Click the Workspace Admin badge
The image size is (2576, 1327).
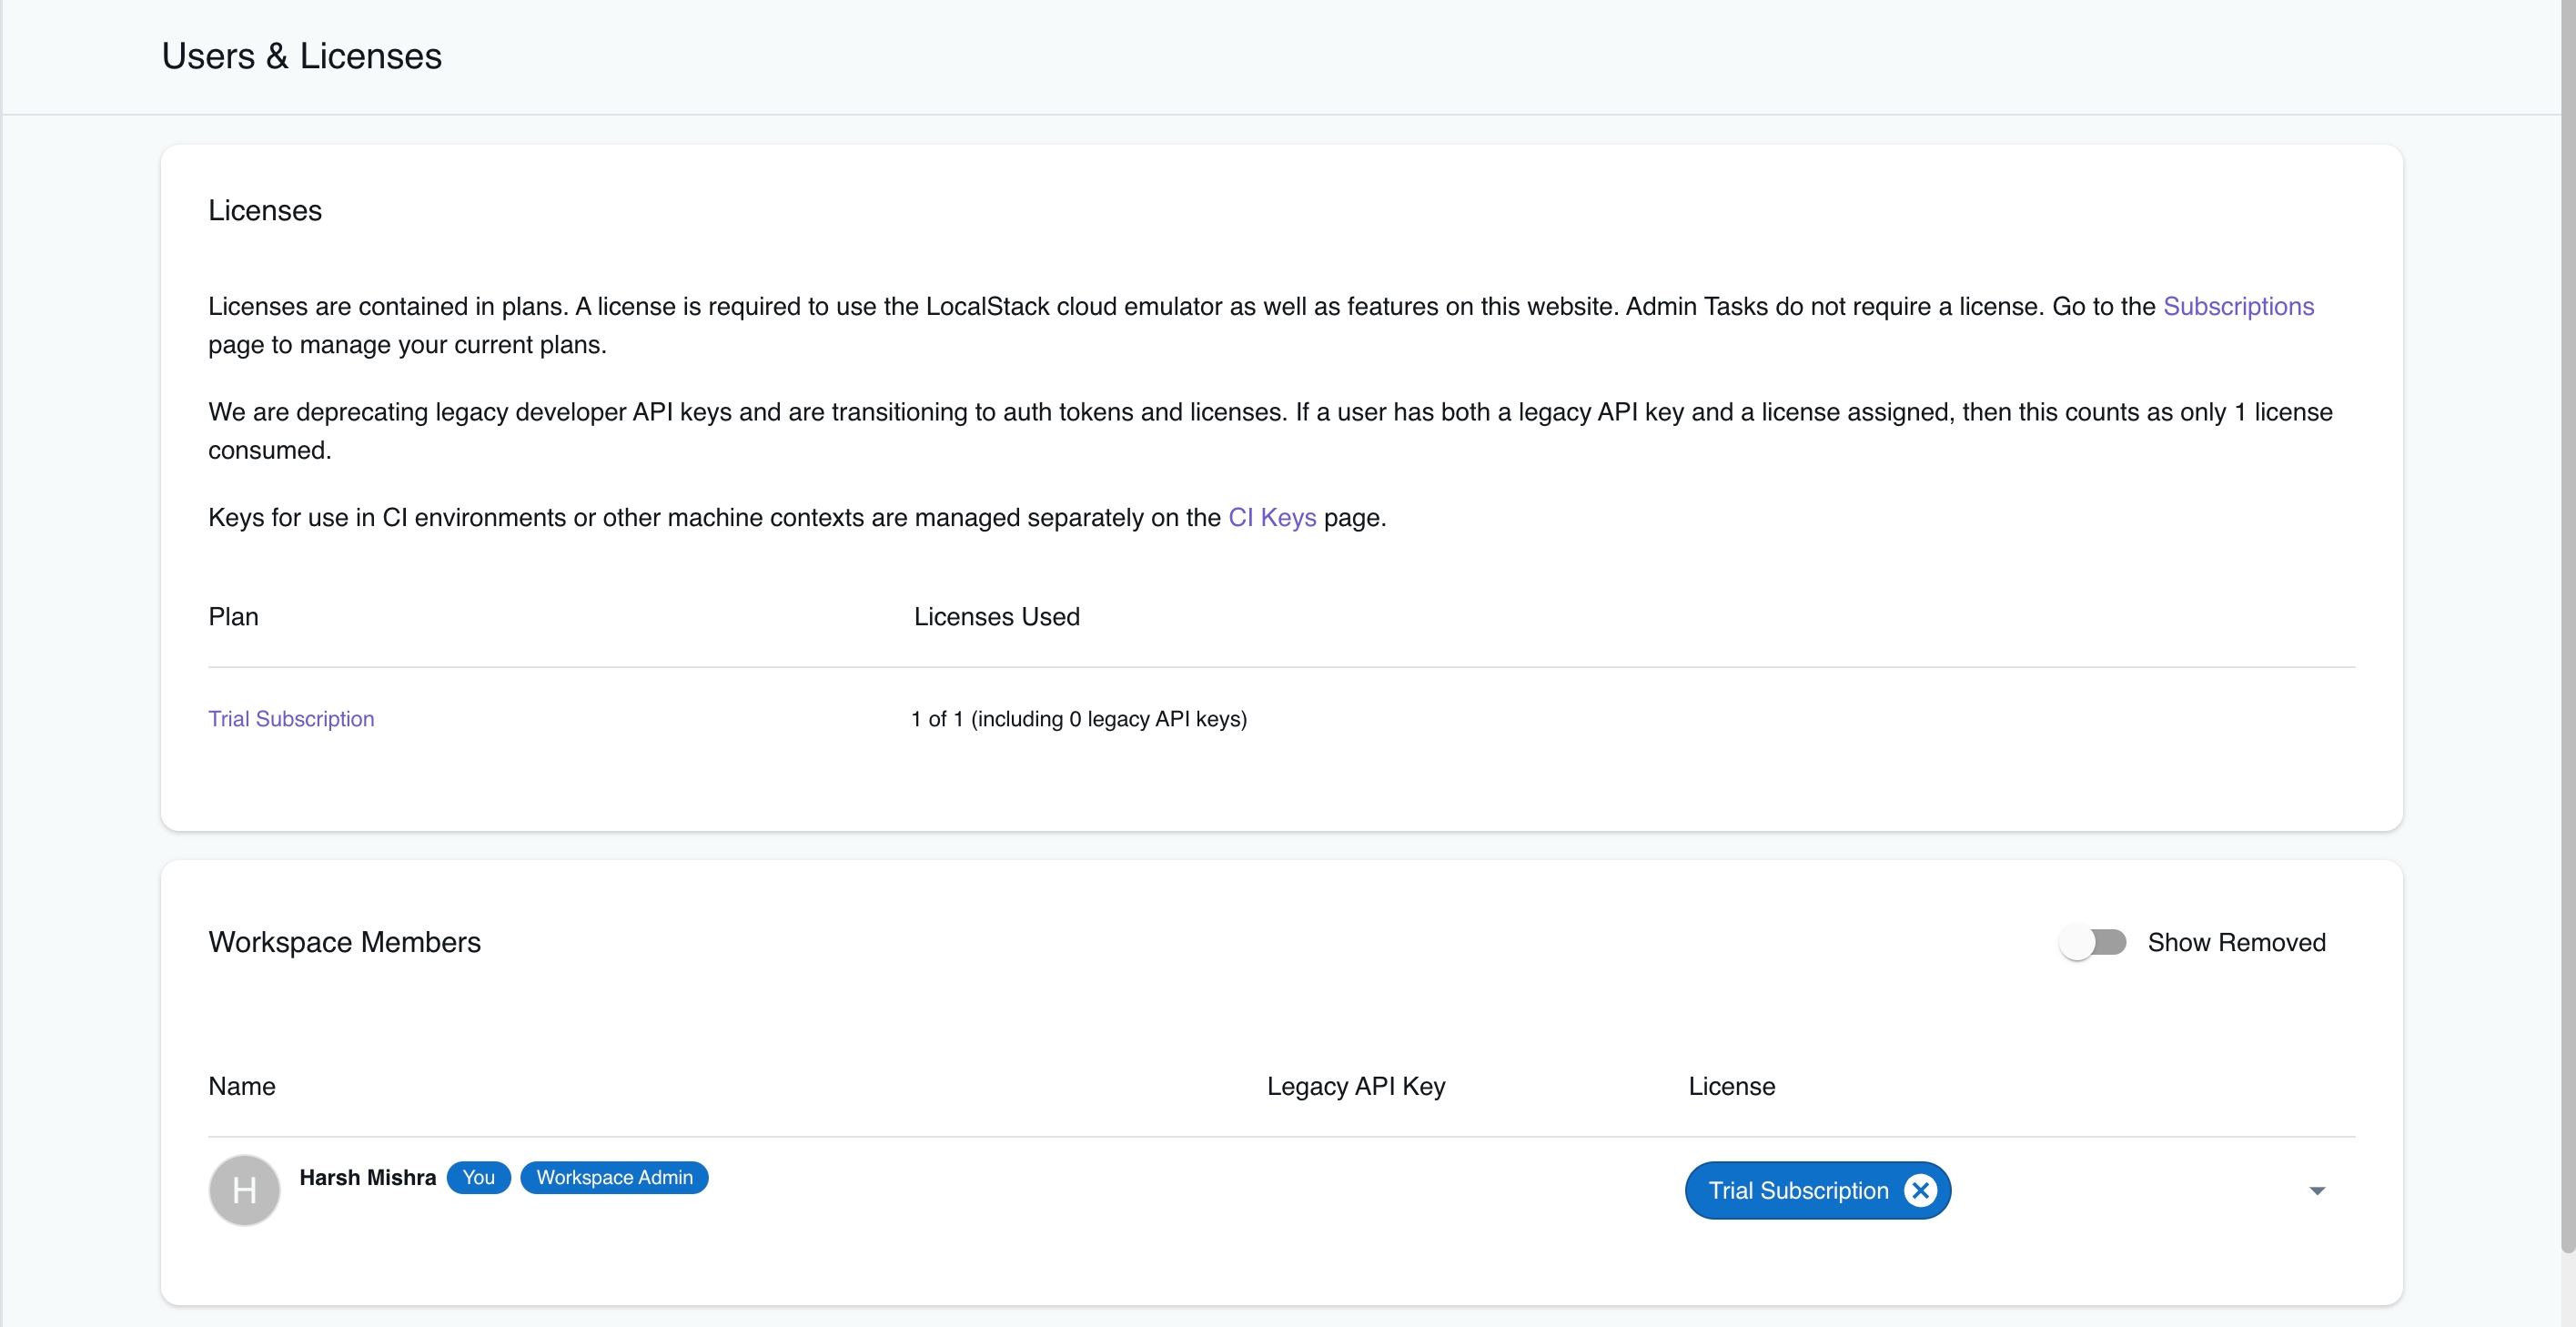(614, 1177)
